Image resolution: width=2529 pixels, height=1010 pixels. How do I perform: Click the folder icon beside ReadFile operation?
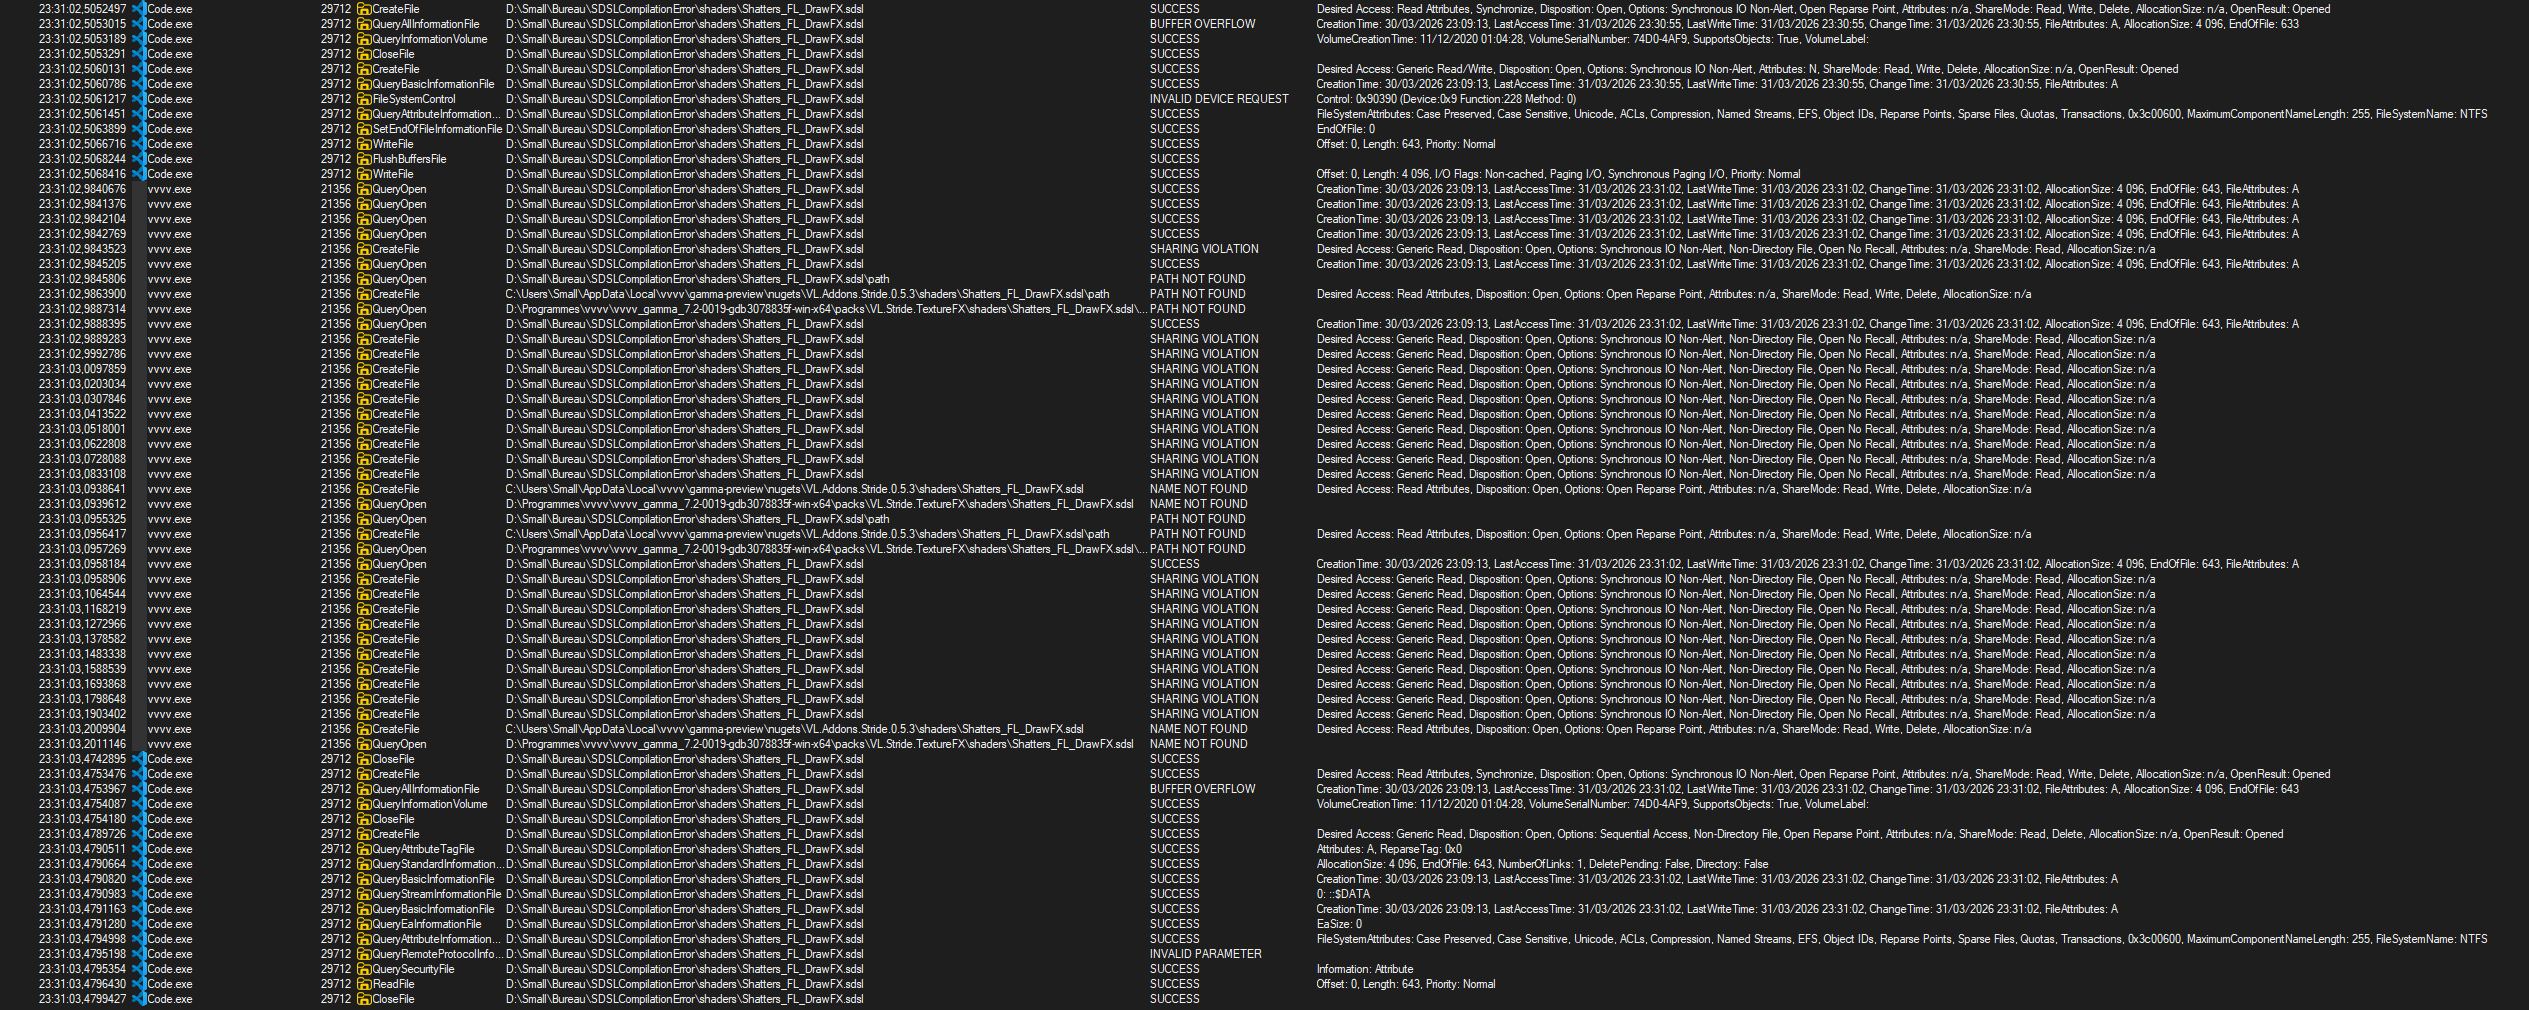point(364,984)
